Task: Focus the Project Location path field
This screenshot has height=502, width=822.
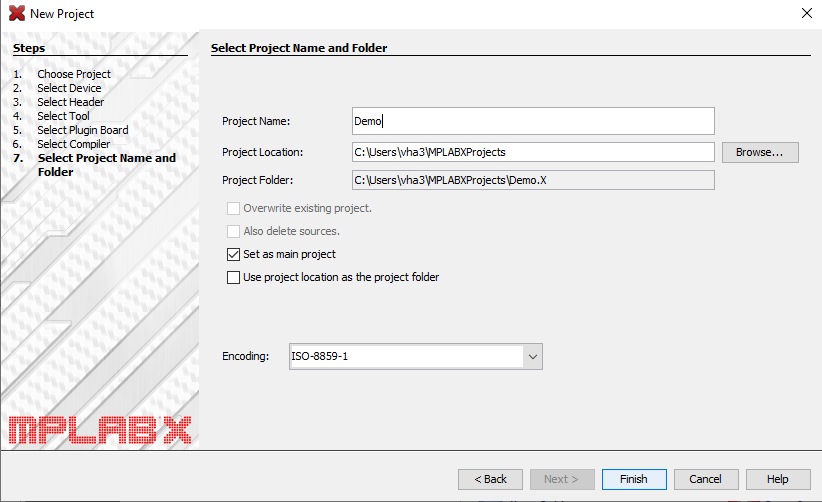Action: (533, 152)
